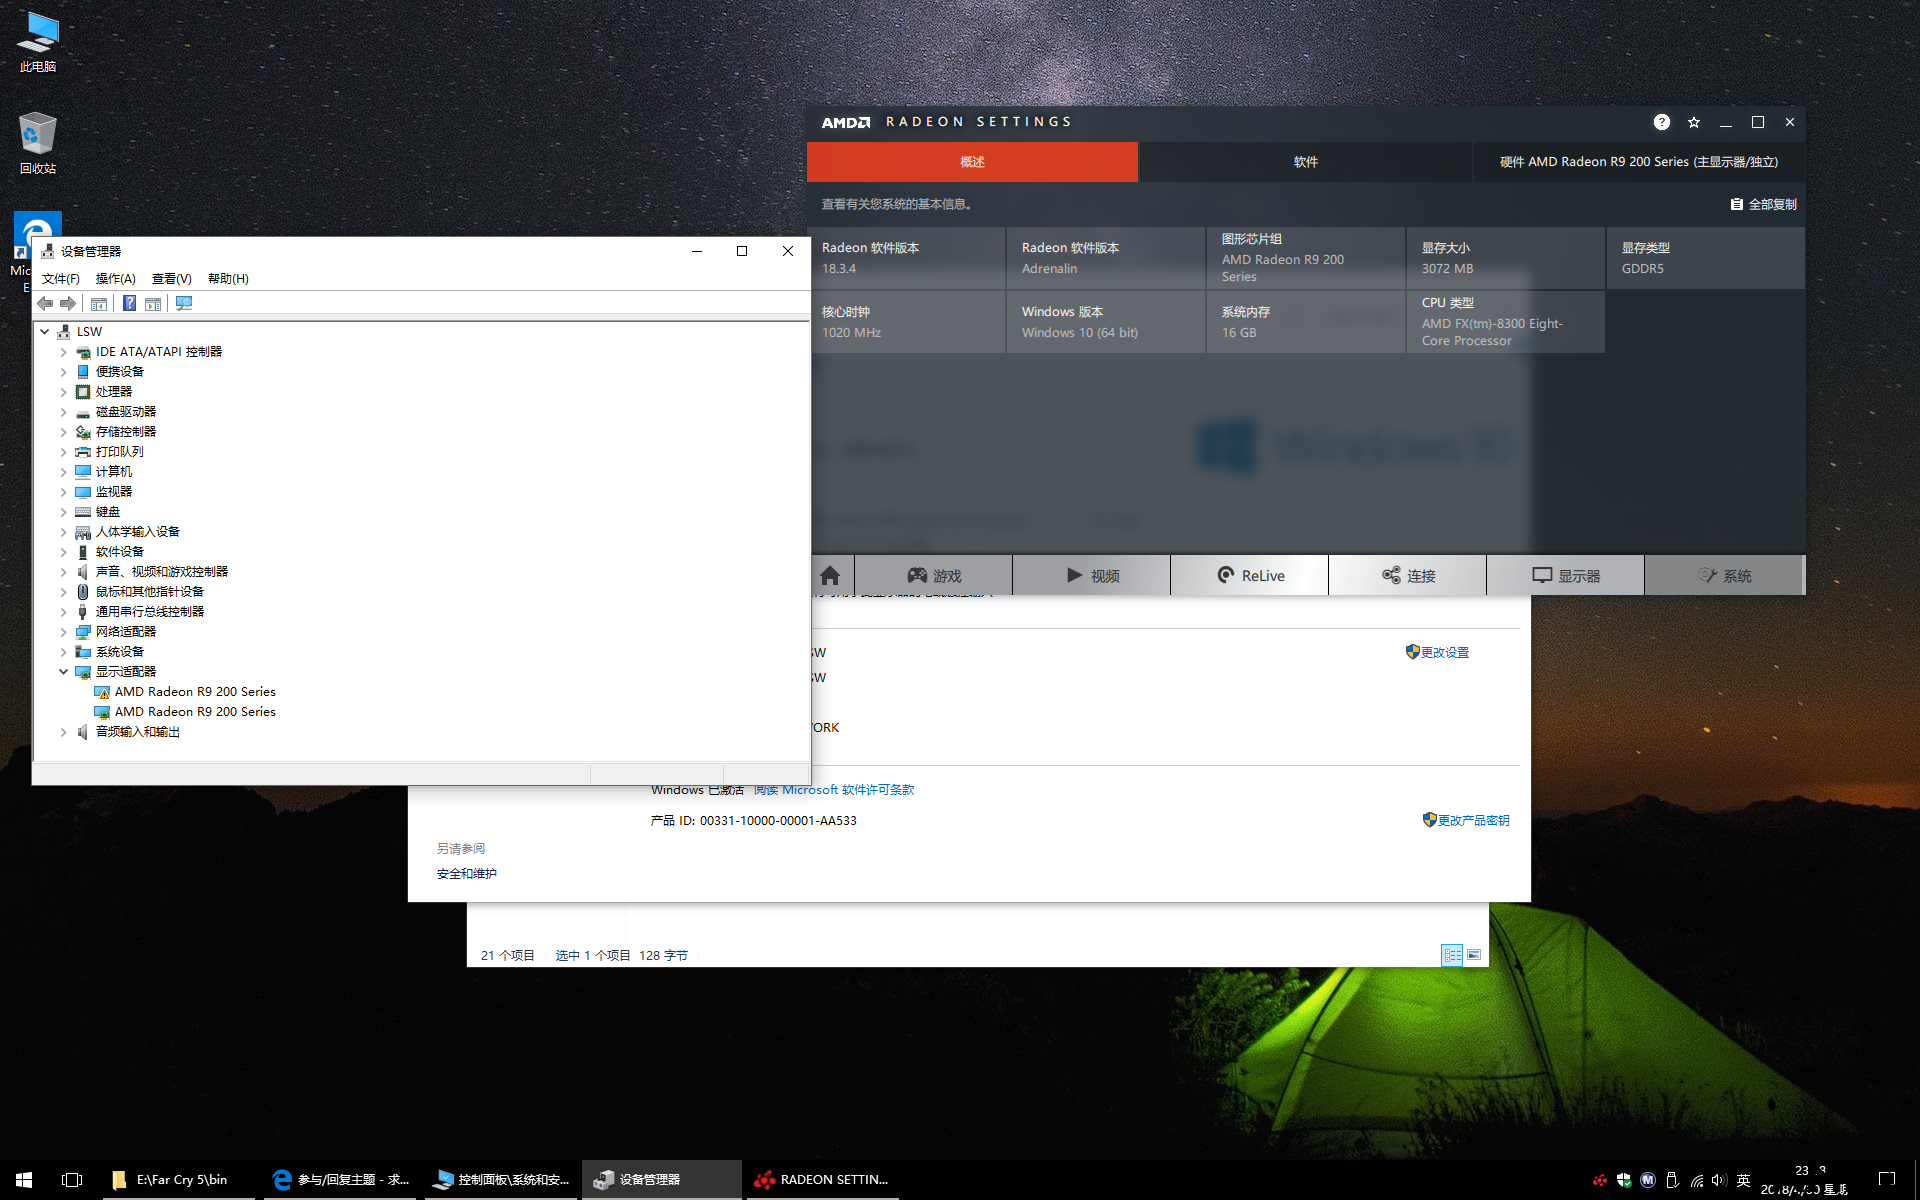
Task: Click the Radeon 软件版本 18.3.4 tile
Action: (906, 258)
